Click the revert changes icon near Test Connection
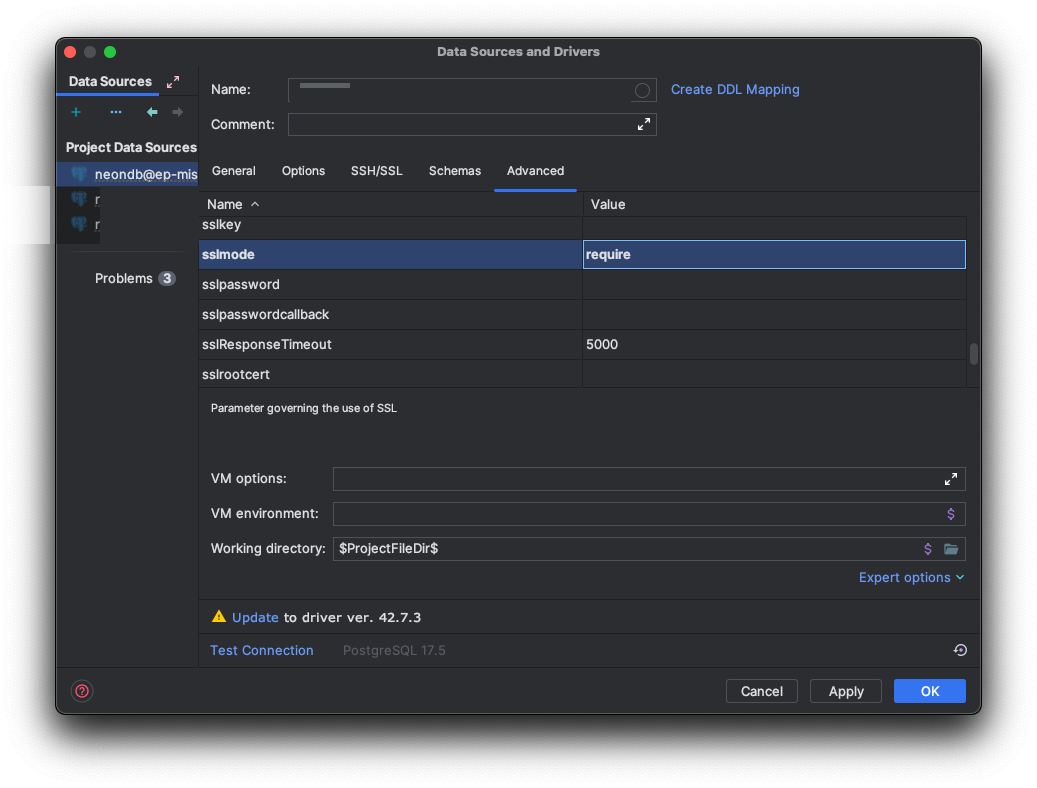Viewport: 1037px width, 788px height. coord(960,650)
